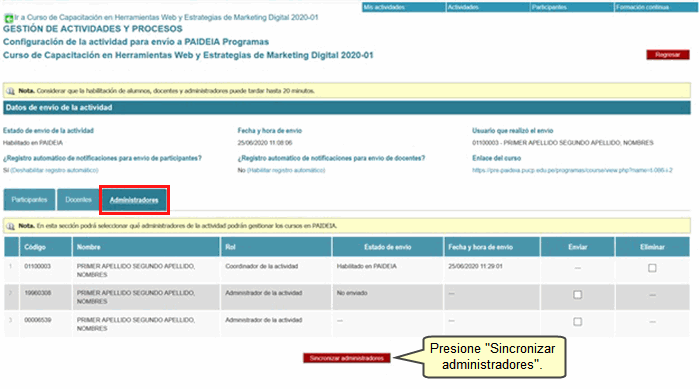This screenshot has width=700, height=389.
Task: Open the Mis actividades menu
Action: coord(404,7)
